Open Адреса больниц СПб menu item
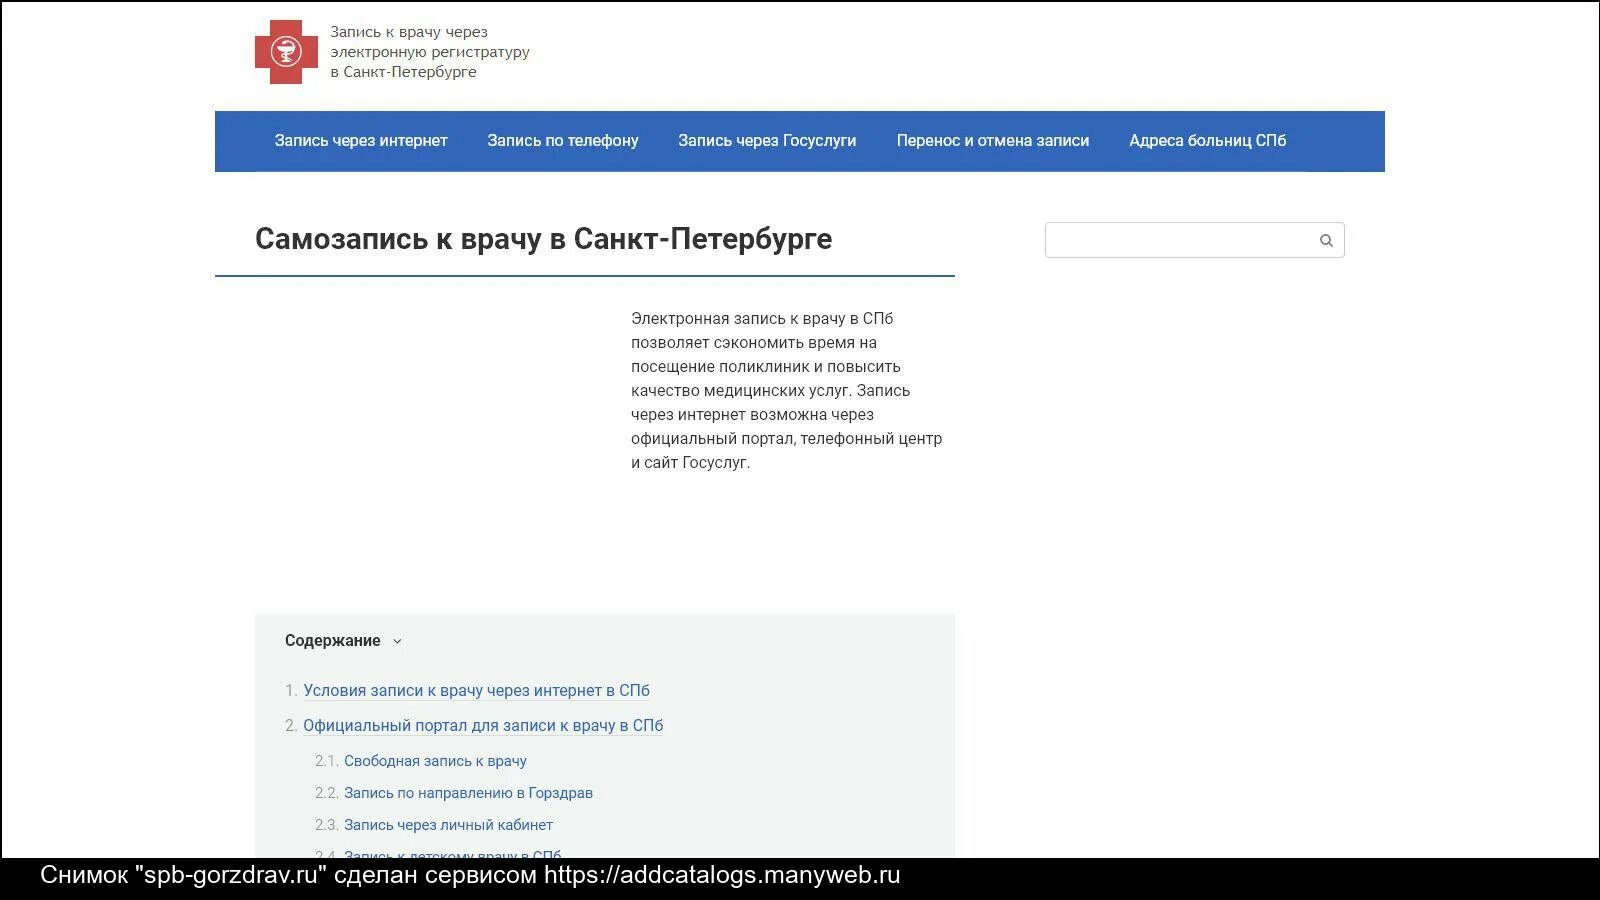 1208,141
